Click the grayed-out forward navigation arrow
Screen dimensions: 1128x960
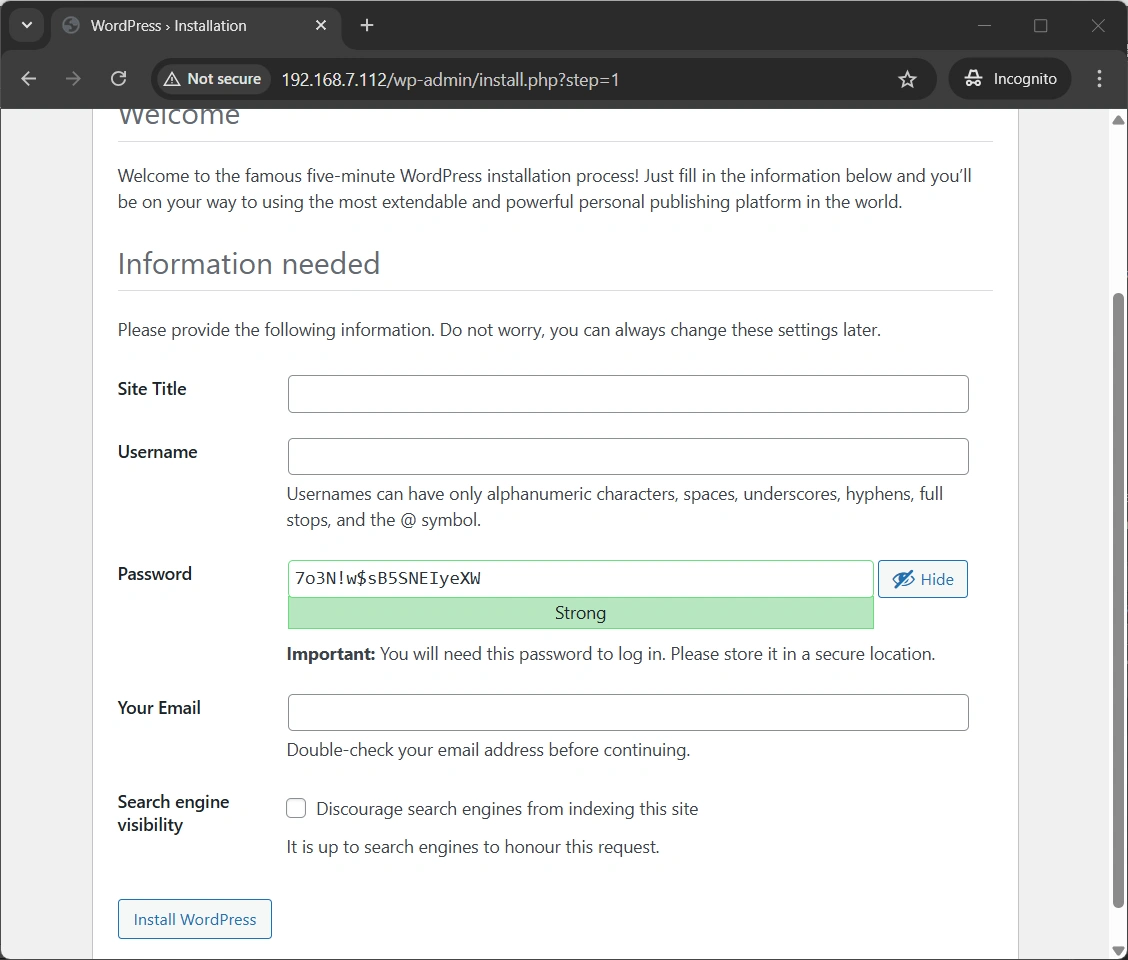click(73, 78)
